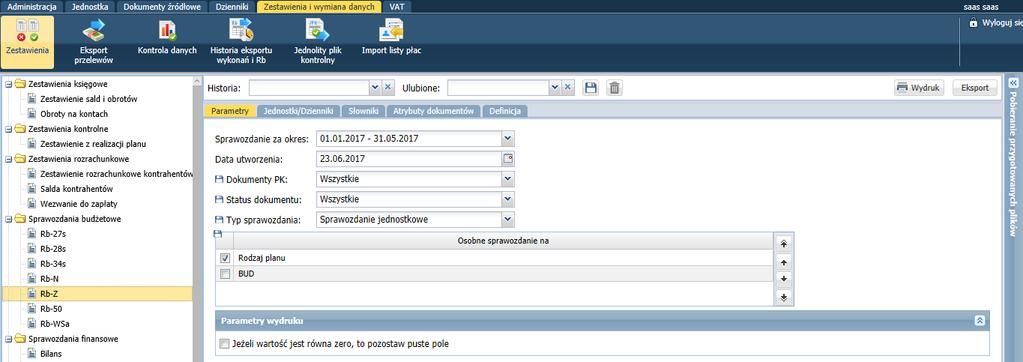Select Zestawienie sald i obrotów
The width and height of the screenshot is (1023, 362).
point(89,99)
